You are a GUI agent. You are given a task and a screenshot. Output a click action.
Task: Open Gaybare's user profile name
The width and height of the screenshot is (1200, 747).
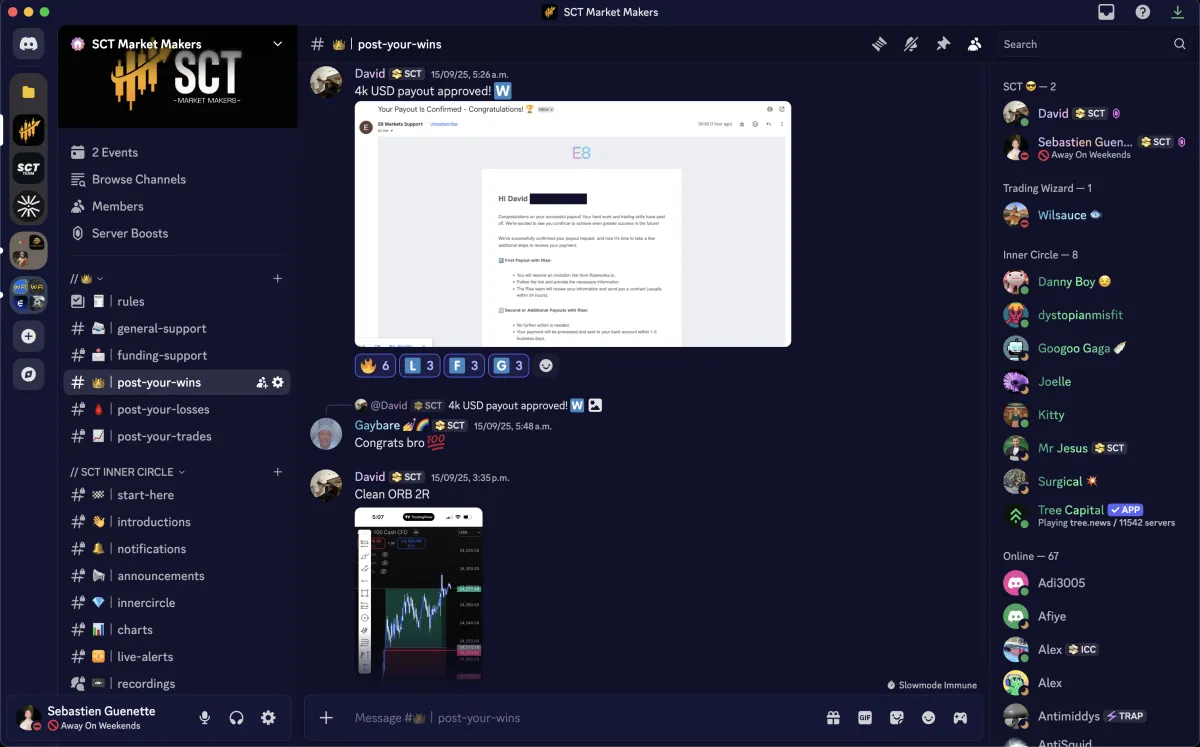point(377,425)
